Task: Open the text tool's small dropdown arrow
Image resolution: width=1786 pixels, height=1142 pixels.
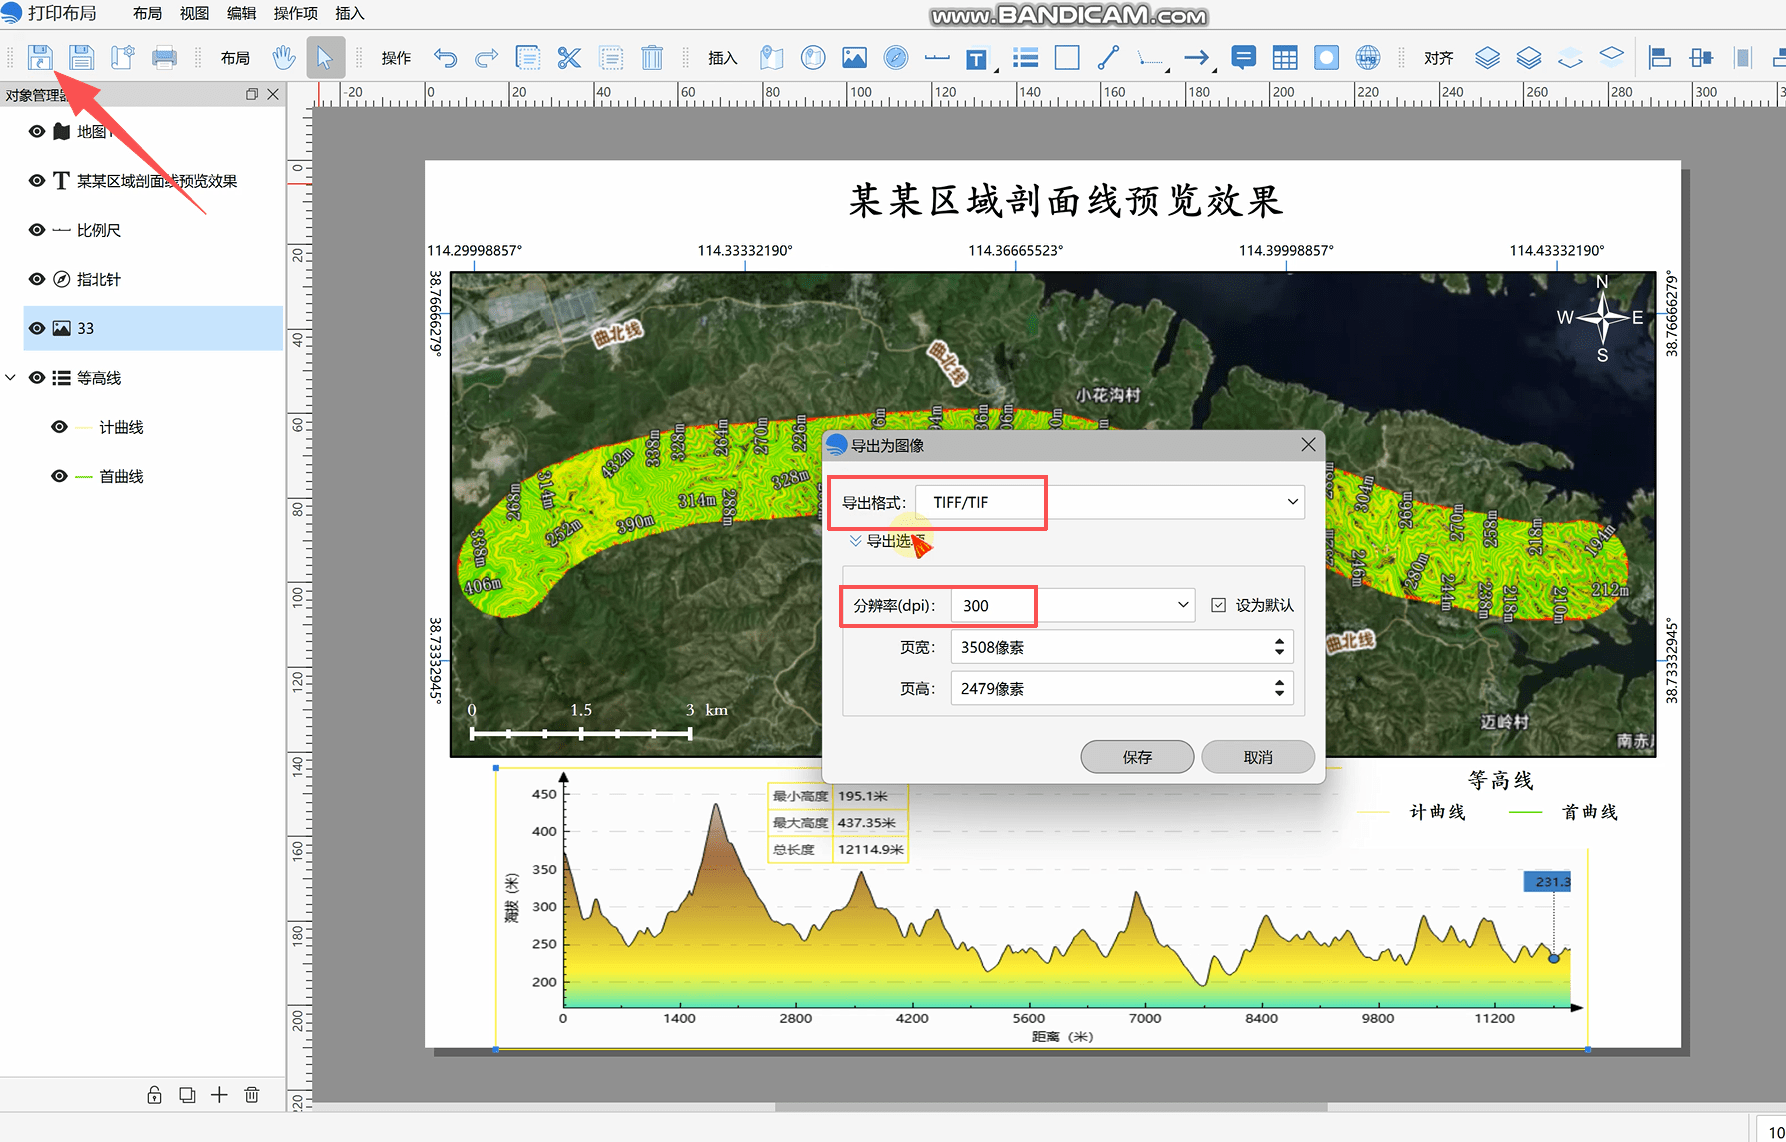Action: click(996, 70)
